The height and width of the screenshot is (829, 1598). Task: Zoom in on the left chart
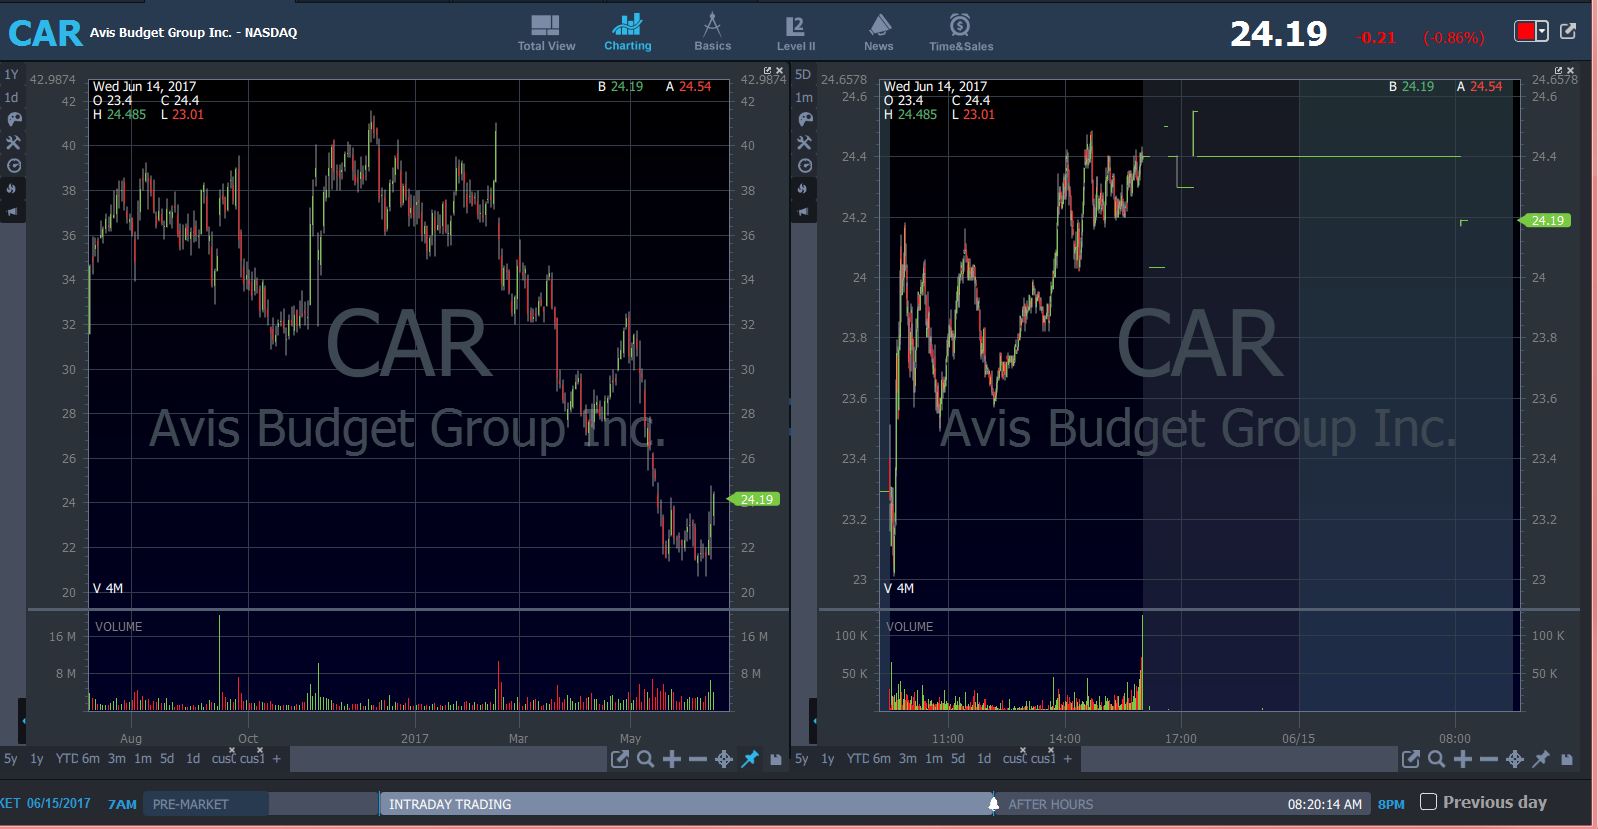coord(672,759)
